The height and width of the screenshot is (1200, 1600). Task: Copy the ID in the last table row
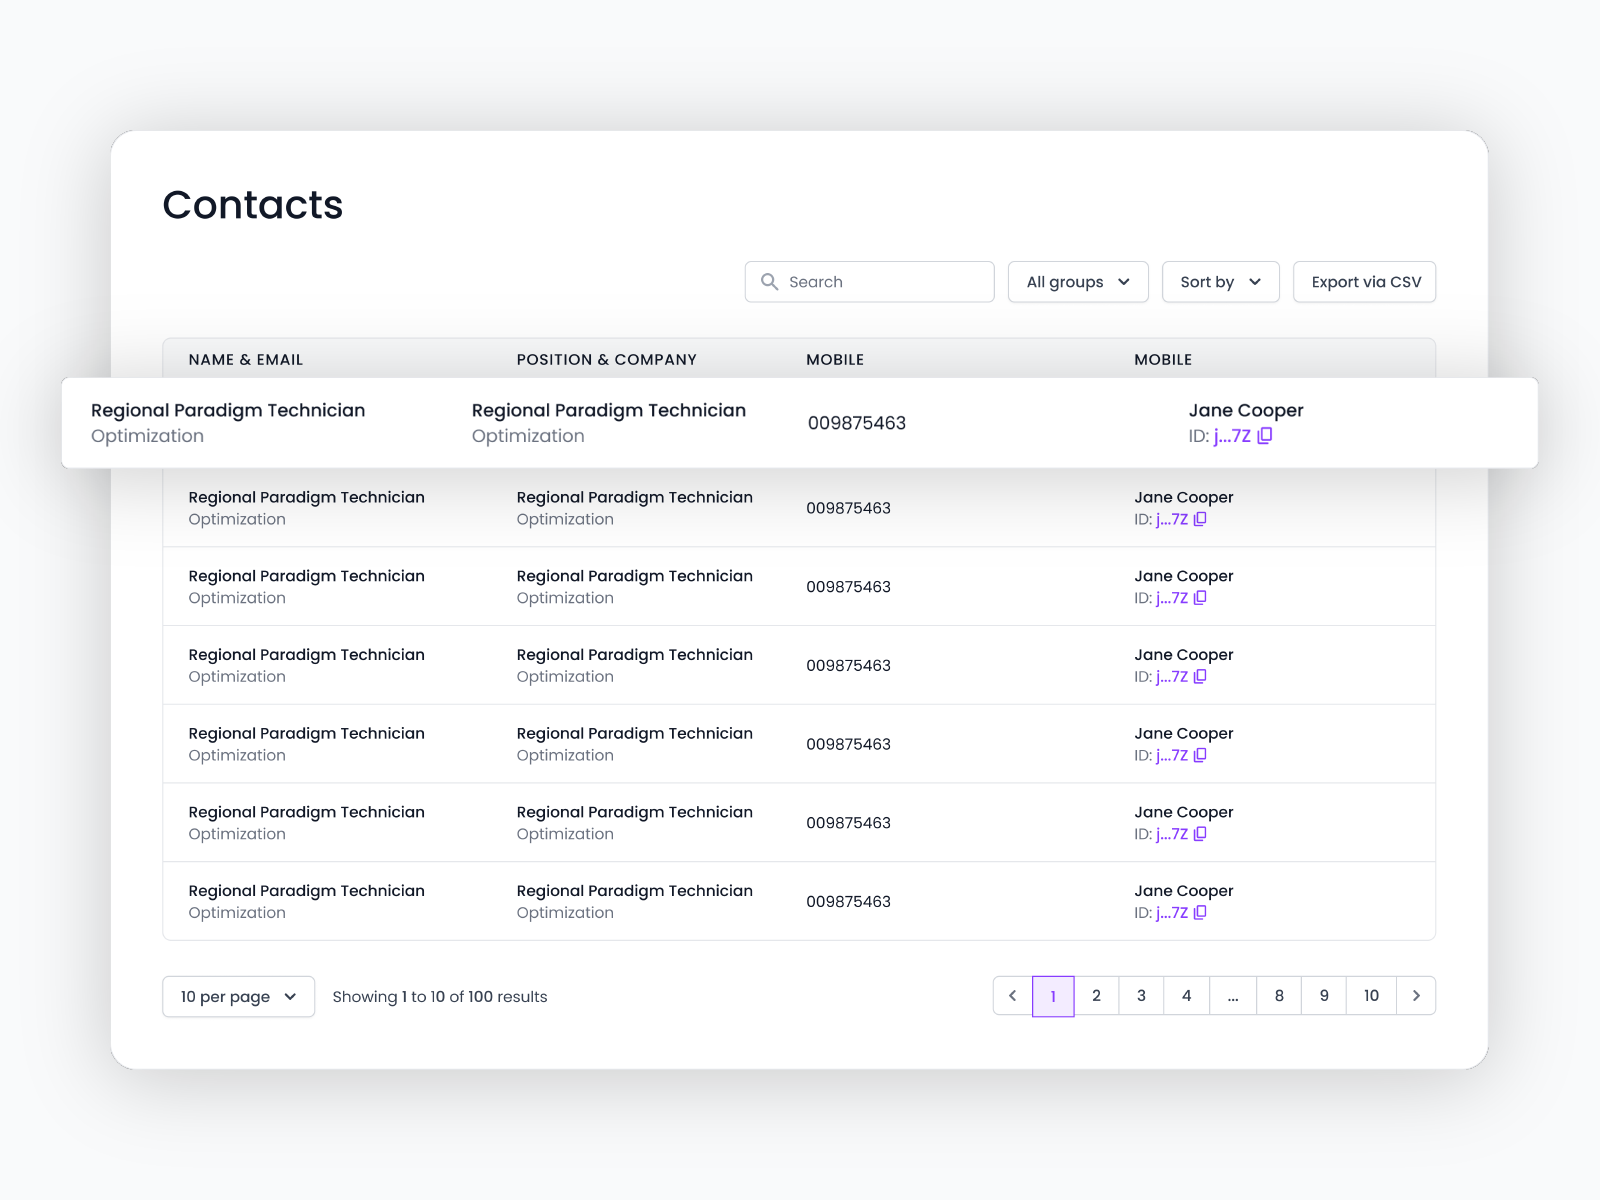(1200, 912)
